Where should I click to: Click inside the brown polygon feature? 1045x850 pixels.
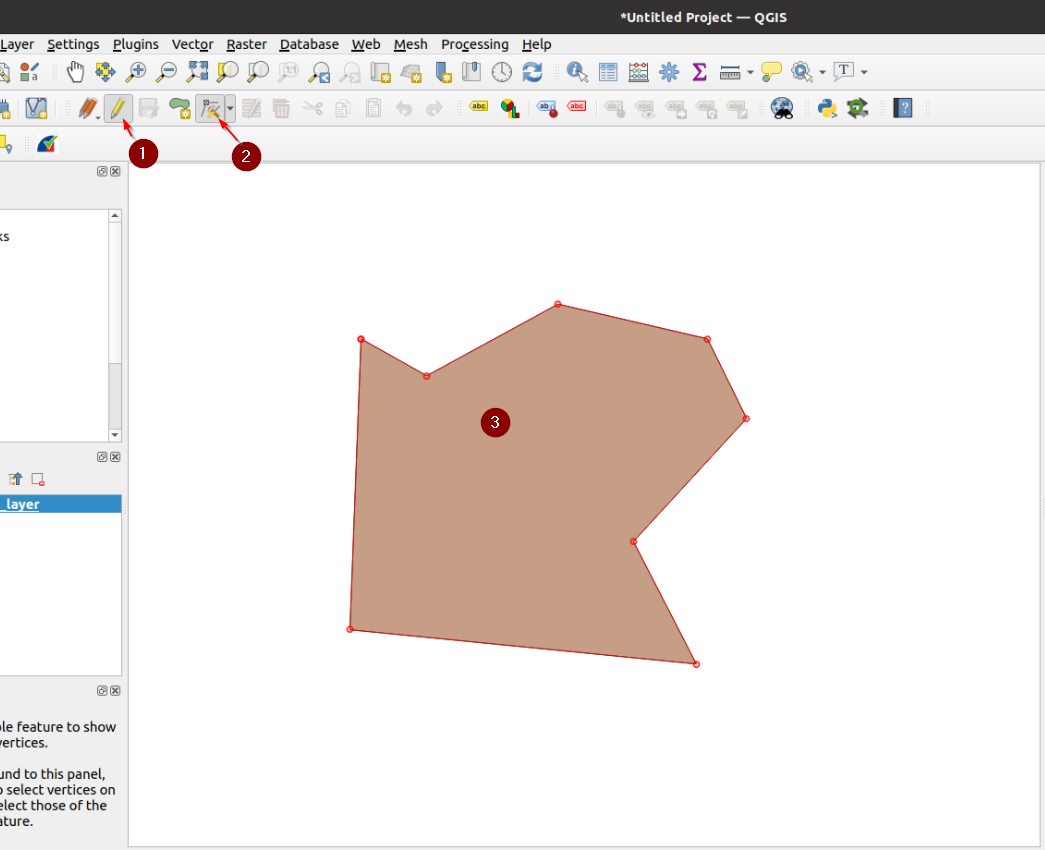pyautogui.click(x=533, y=493)
